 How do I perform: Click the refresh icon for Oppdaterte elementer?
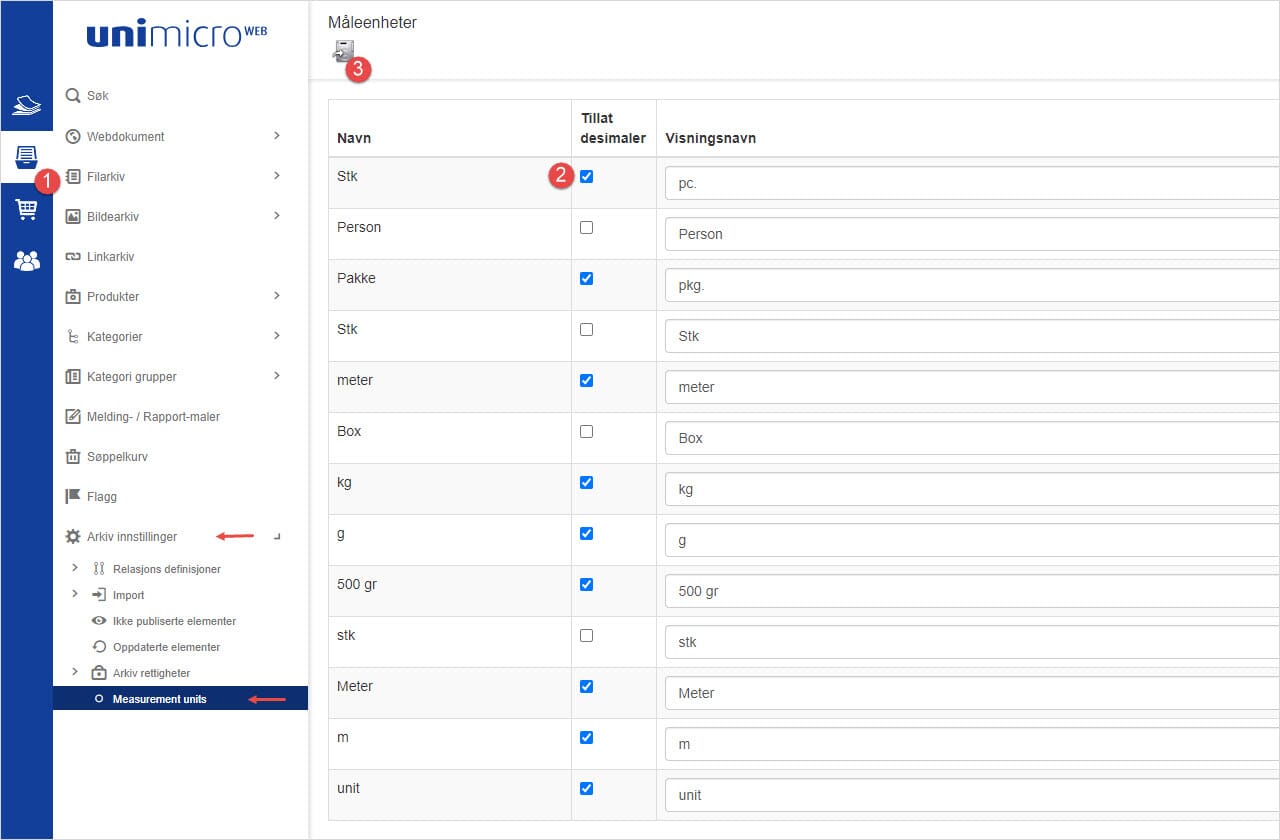point(98,647)
